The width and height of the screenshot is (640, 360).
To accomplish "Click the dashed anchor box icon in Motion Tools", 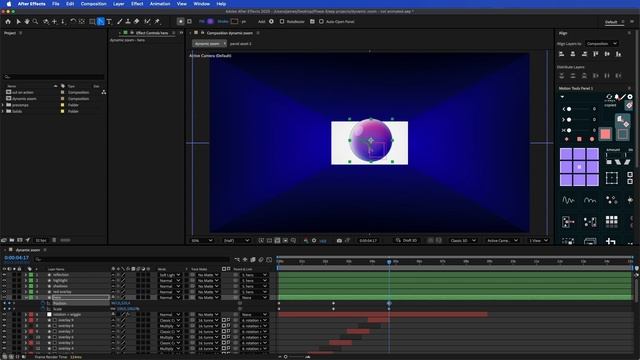I will [611, 178].
